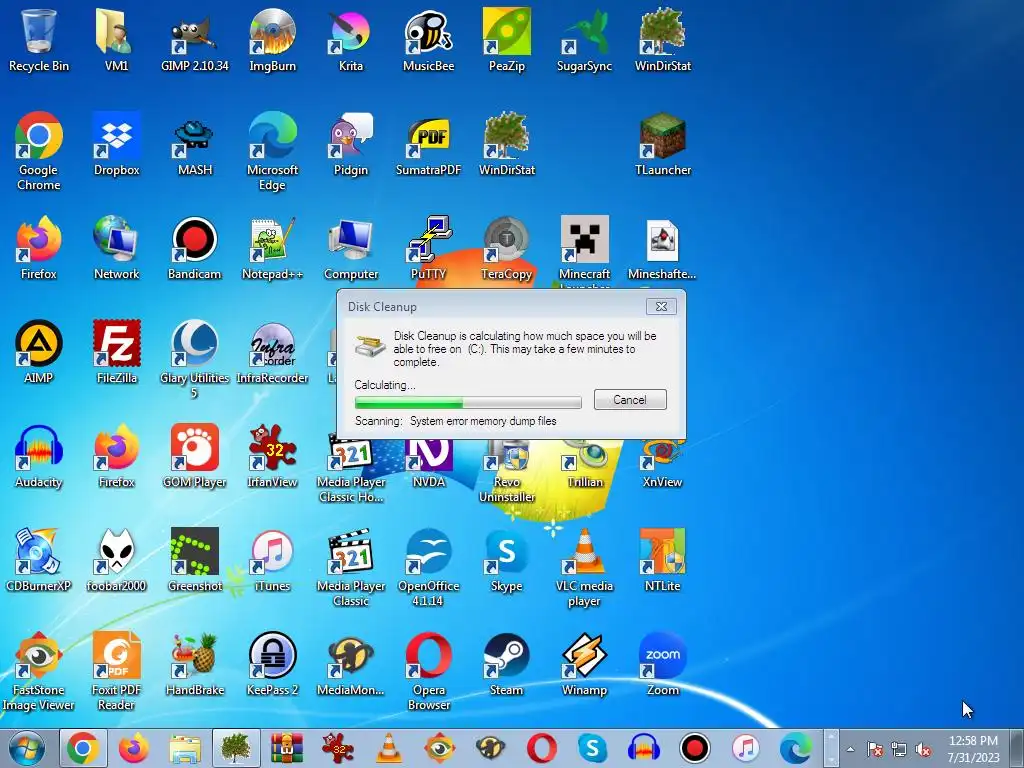Select the FastStone Image Viewer shortcut

point(39,671)
